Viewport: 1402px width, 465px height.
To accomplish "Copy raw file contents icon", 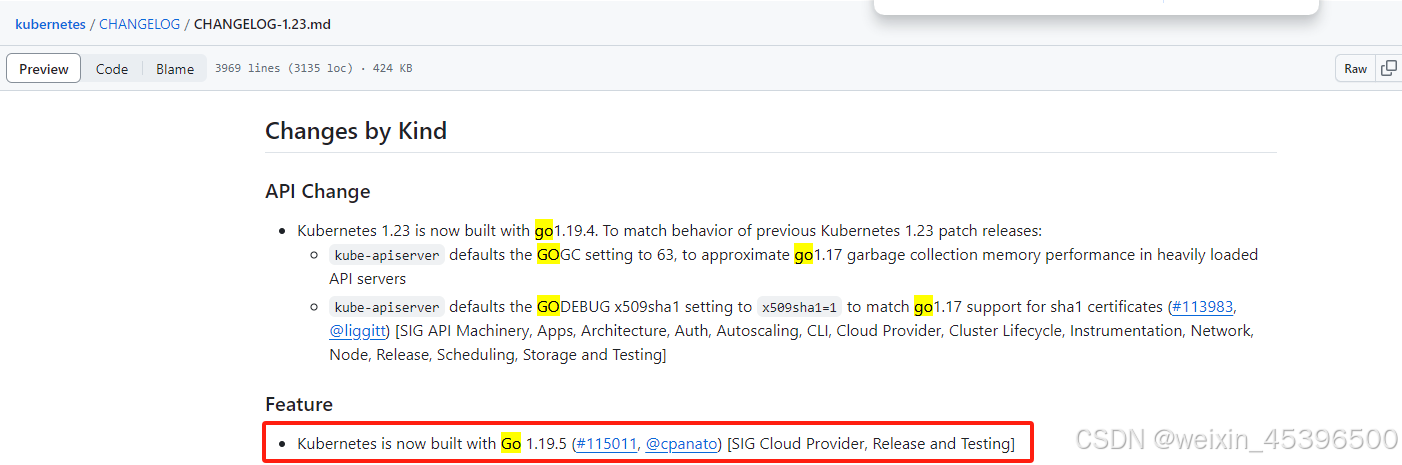I will coord(1388,68).
